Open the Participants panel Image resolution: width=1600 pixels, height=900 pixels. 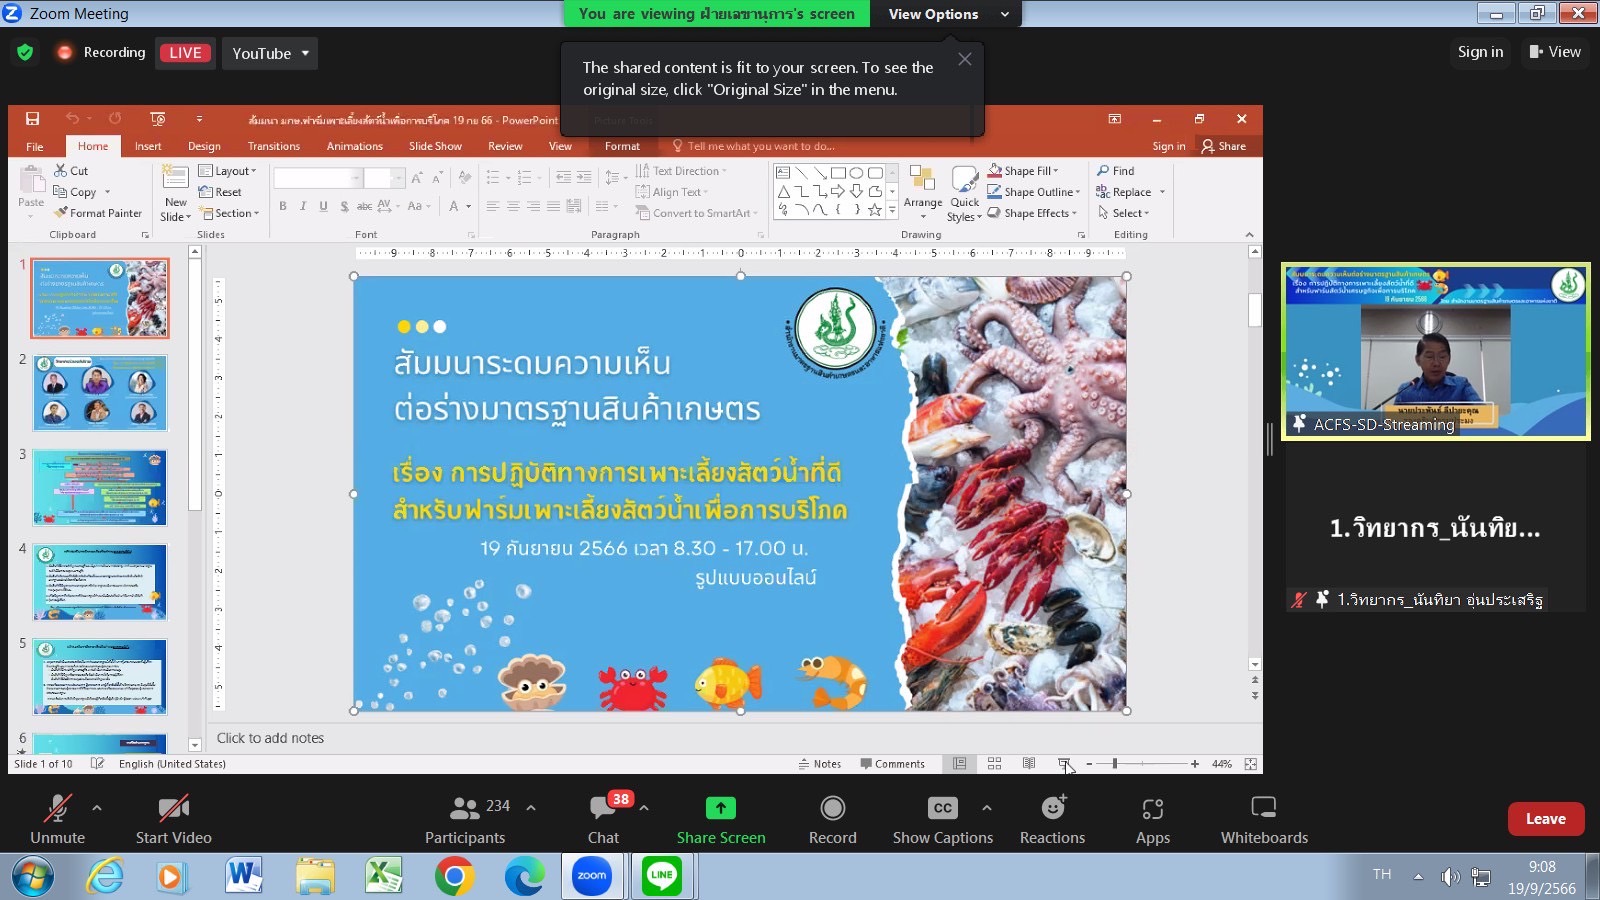pyautogui.click(x=466, y=819)
